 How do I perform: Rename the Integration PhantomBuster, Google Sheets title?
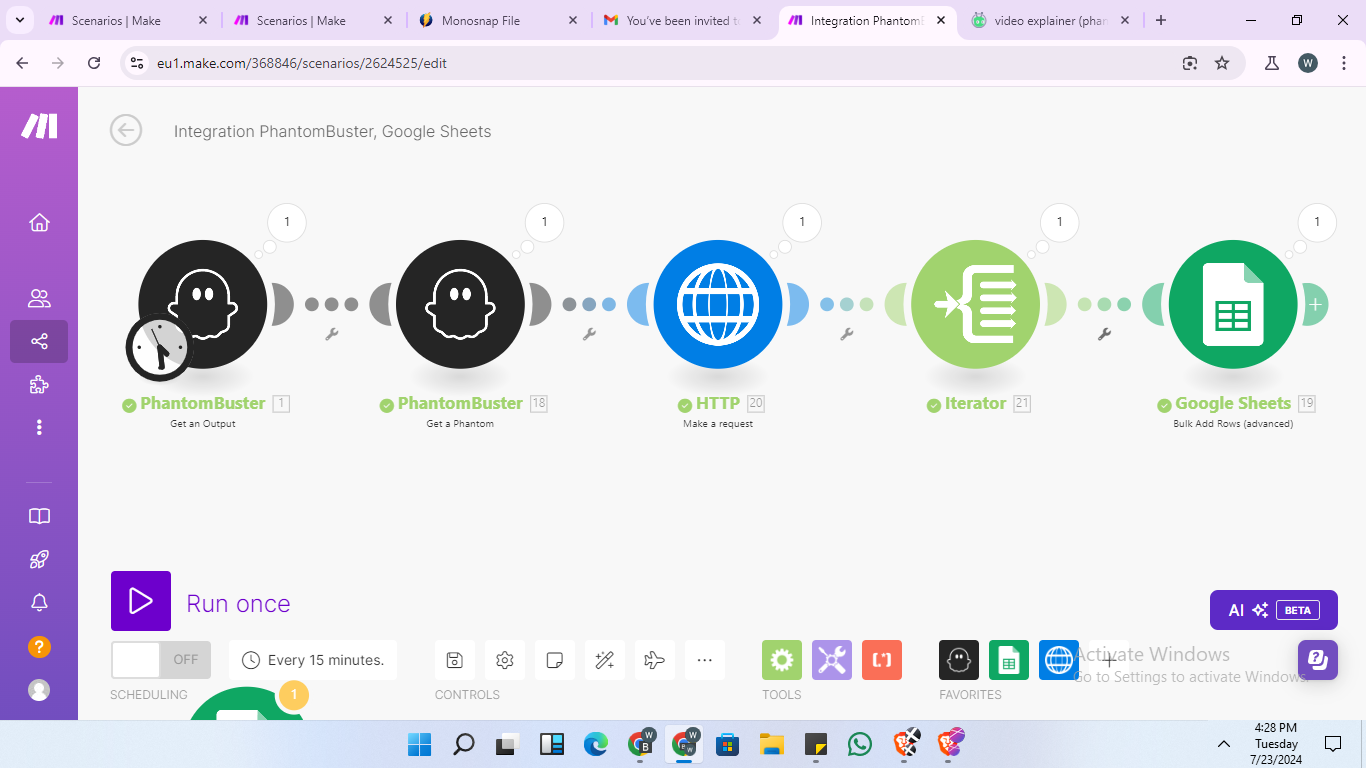point(332,131)
